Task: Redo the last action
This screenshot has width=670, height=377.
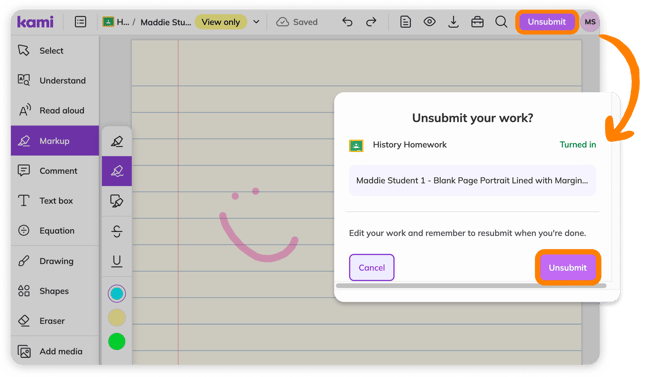Action: click(371, 22)
